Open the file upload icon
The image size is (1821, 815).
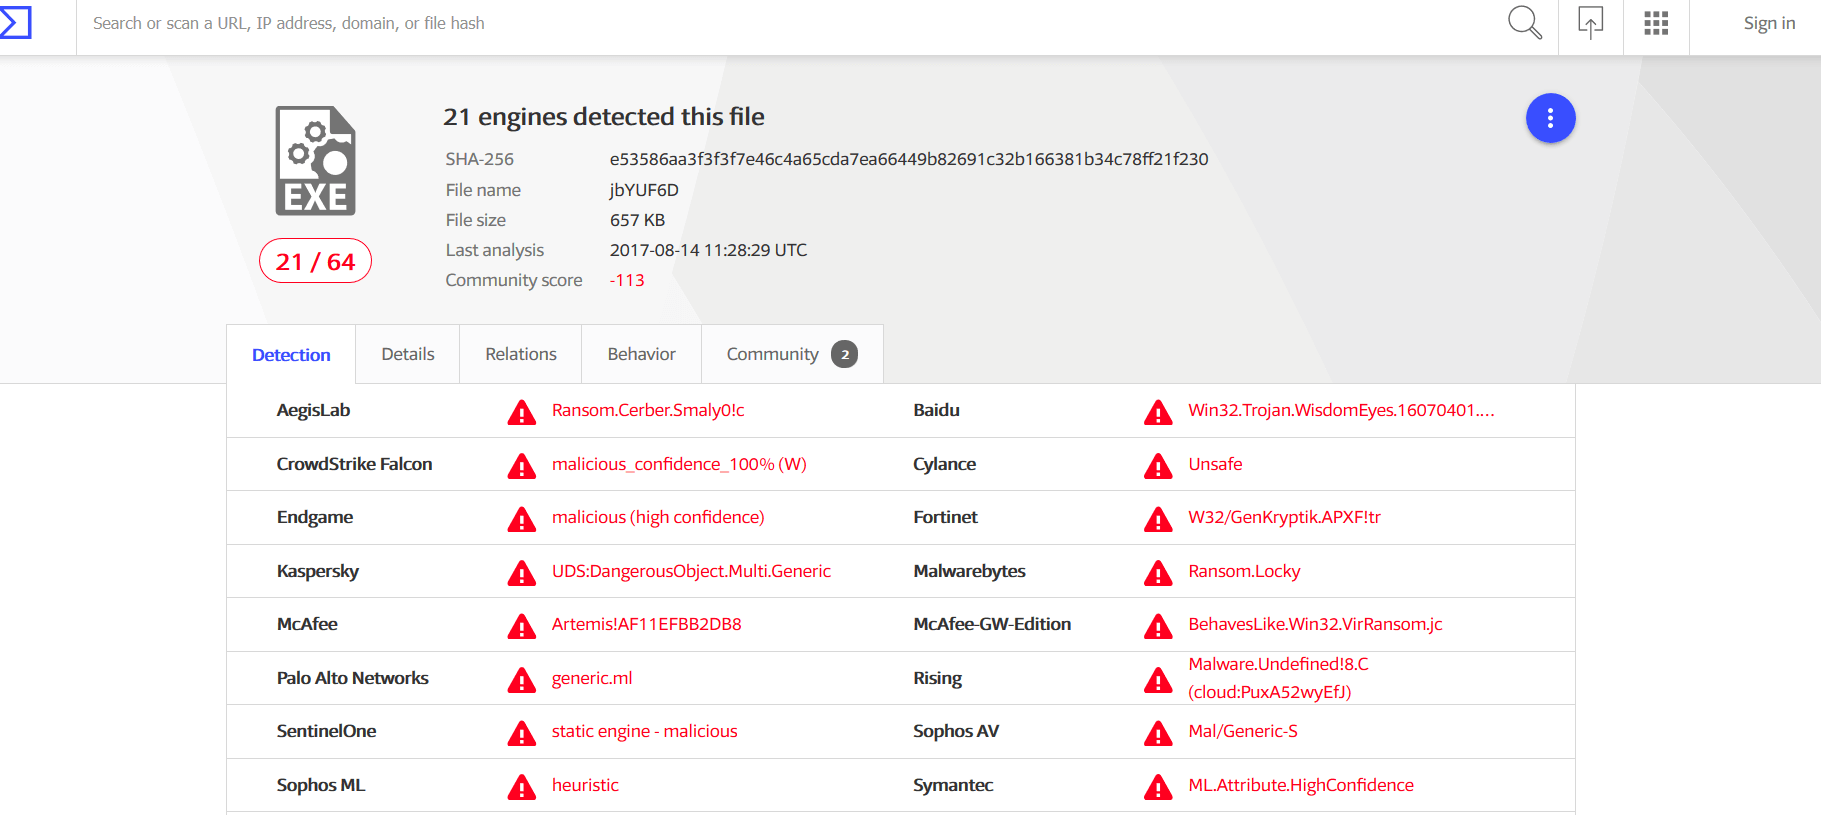tap(1590, 22)
